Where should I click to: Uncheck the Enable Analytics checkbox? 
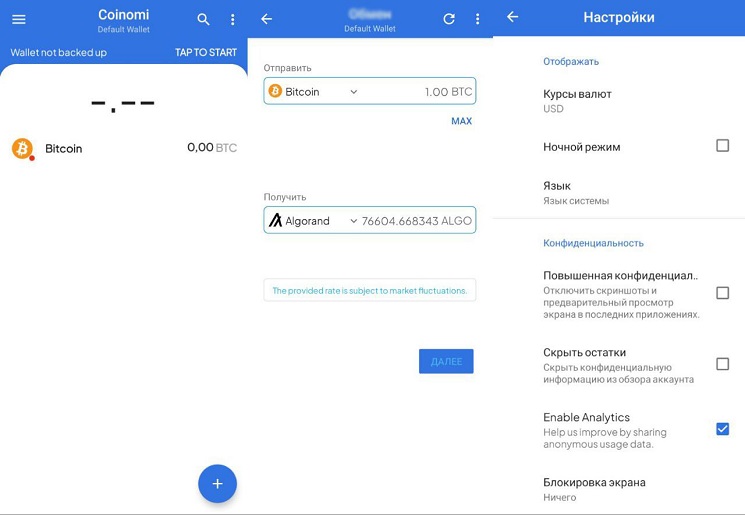722,429
